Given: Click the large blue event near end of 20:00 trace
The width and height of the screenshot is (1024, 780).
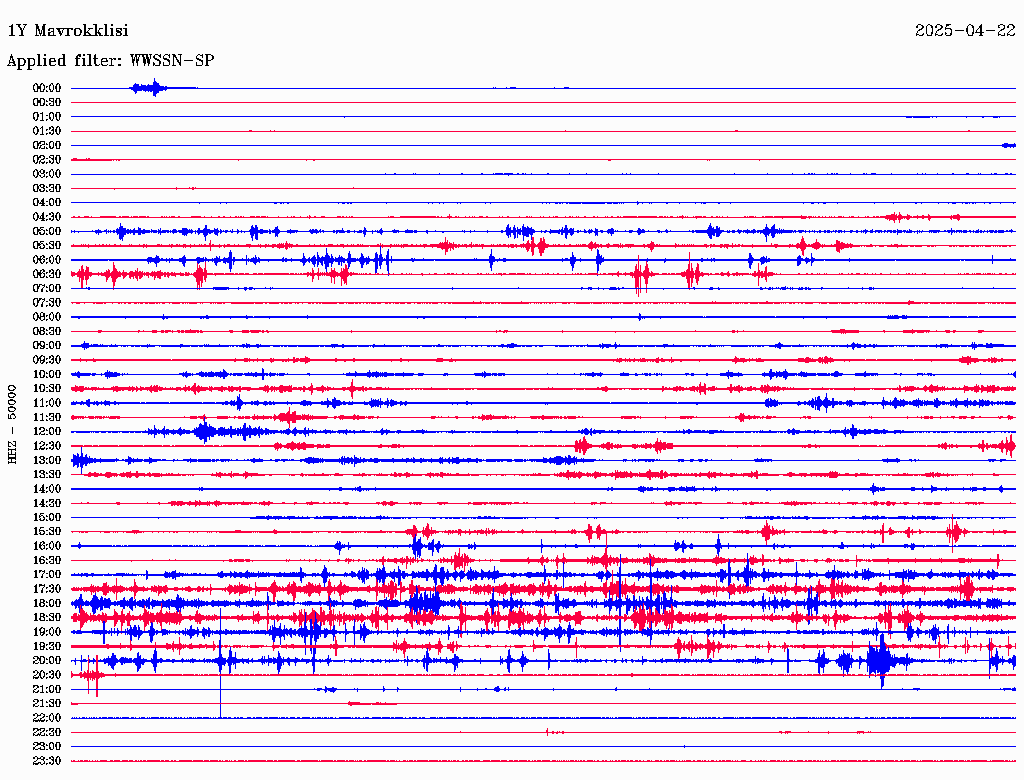Looking at the screenshot, I should 880,660.
